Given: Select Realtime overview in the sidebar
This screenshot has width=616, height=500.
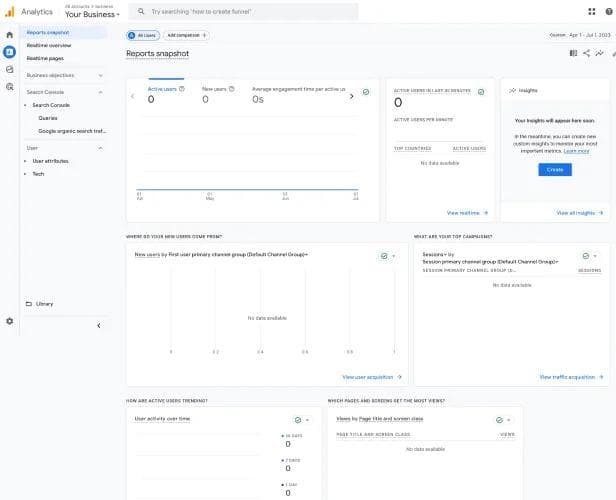Looking at the screenshot, I should pyautogui.click(x=48, y=45).
